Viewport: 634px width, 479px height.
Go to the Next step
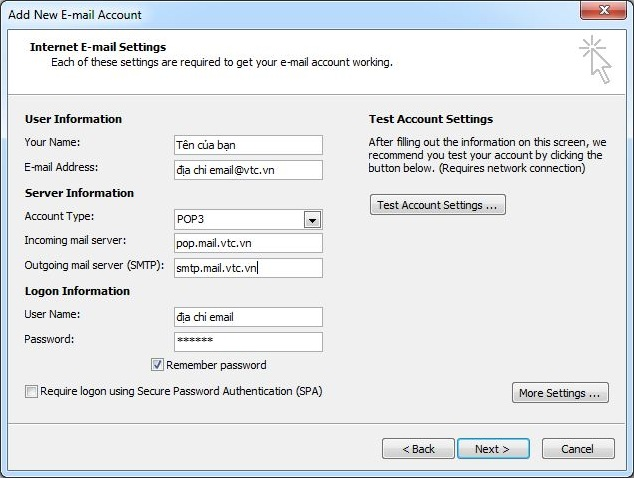(x=492, y=449)
